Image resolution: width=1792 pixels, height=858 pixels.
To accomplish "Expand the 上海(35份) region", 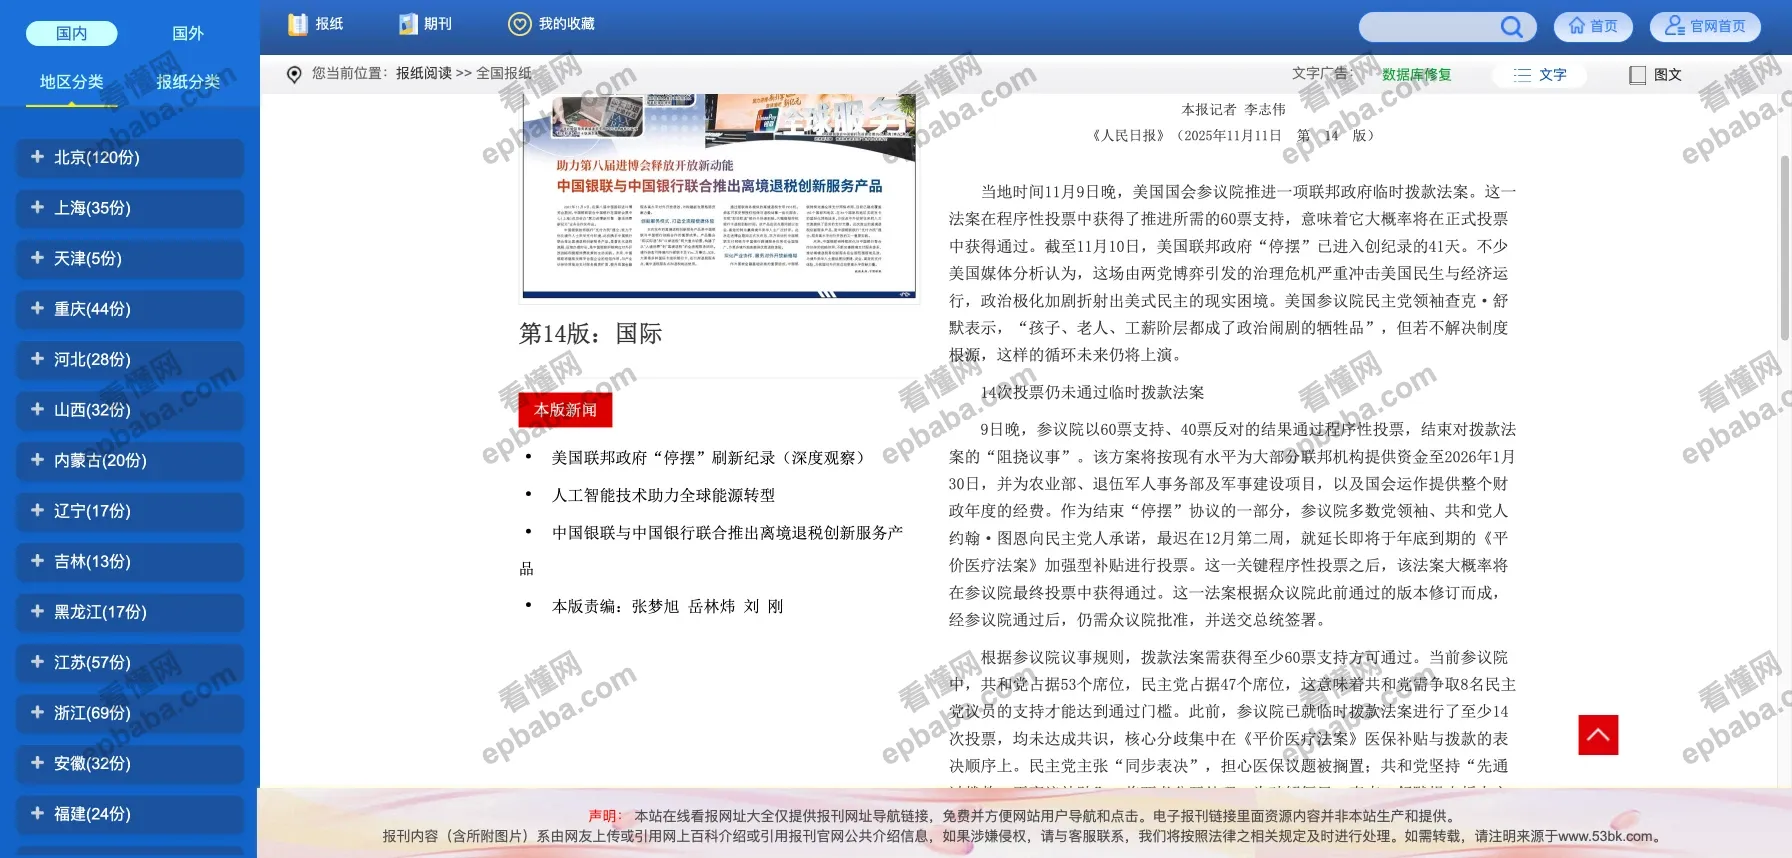I will point(130,208).
